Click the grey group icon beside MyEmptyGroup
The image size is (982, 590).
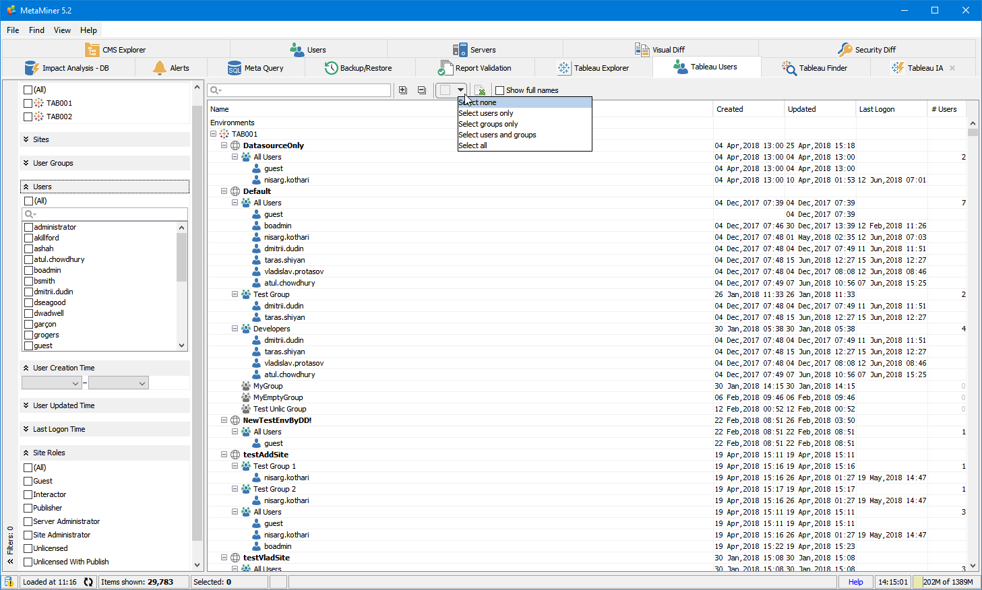[x=246, y=397]
